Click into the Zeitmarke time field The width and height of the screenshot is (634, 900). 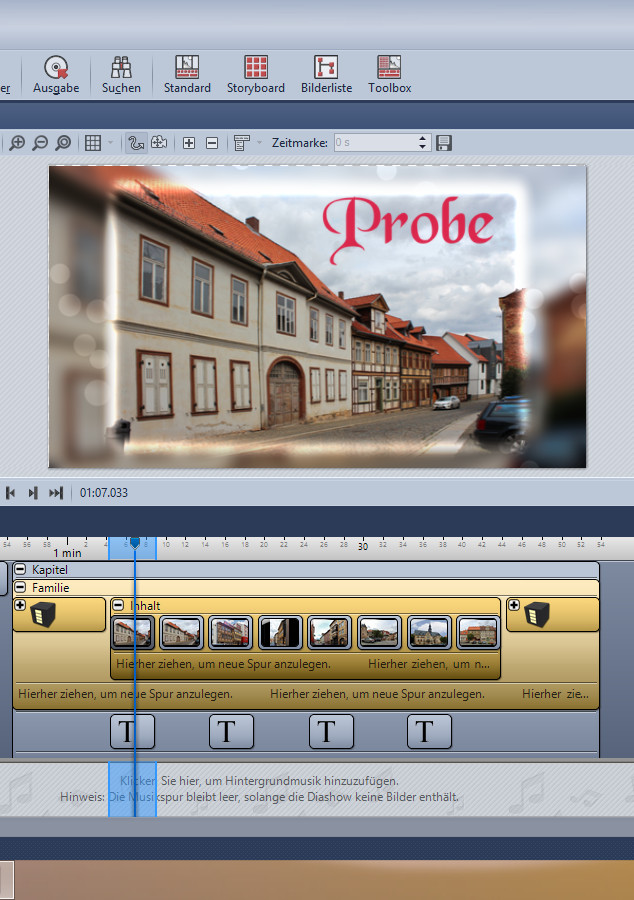(x=374, y=143)
